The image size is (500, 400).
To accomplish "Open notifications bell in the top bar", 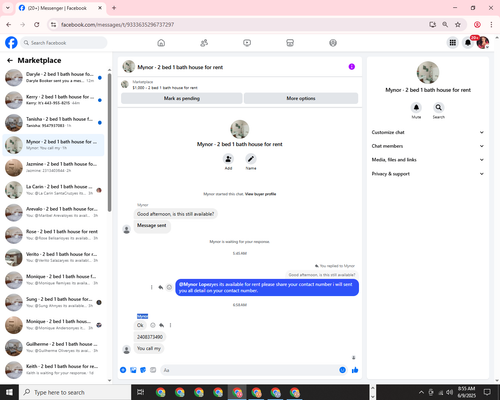I will [468, 43].
